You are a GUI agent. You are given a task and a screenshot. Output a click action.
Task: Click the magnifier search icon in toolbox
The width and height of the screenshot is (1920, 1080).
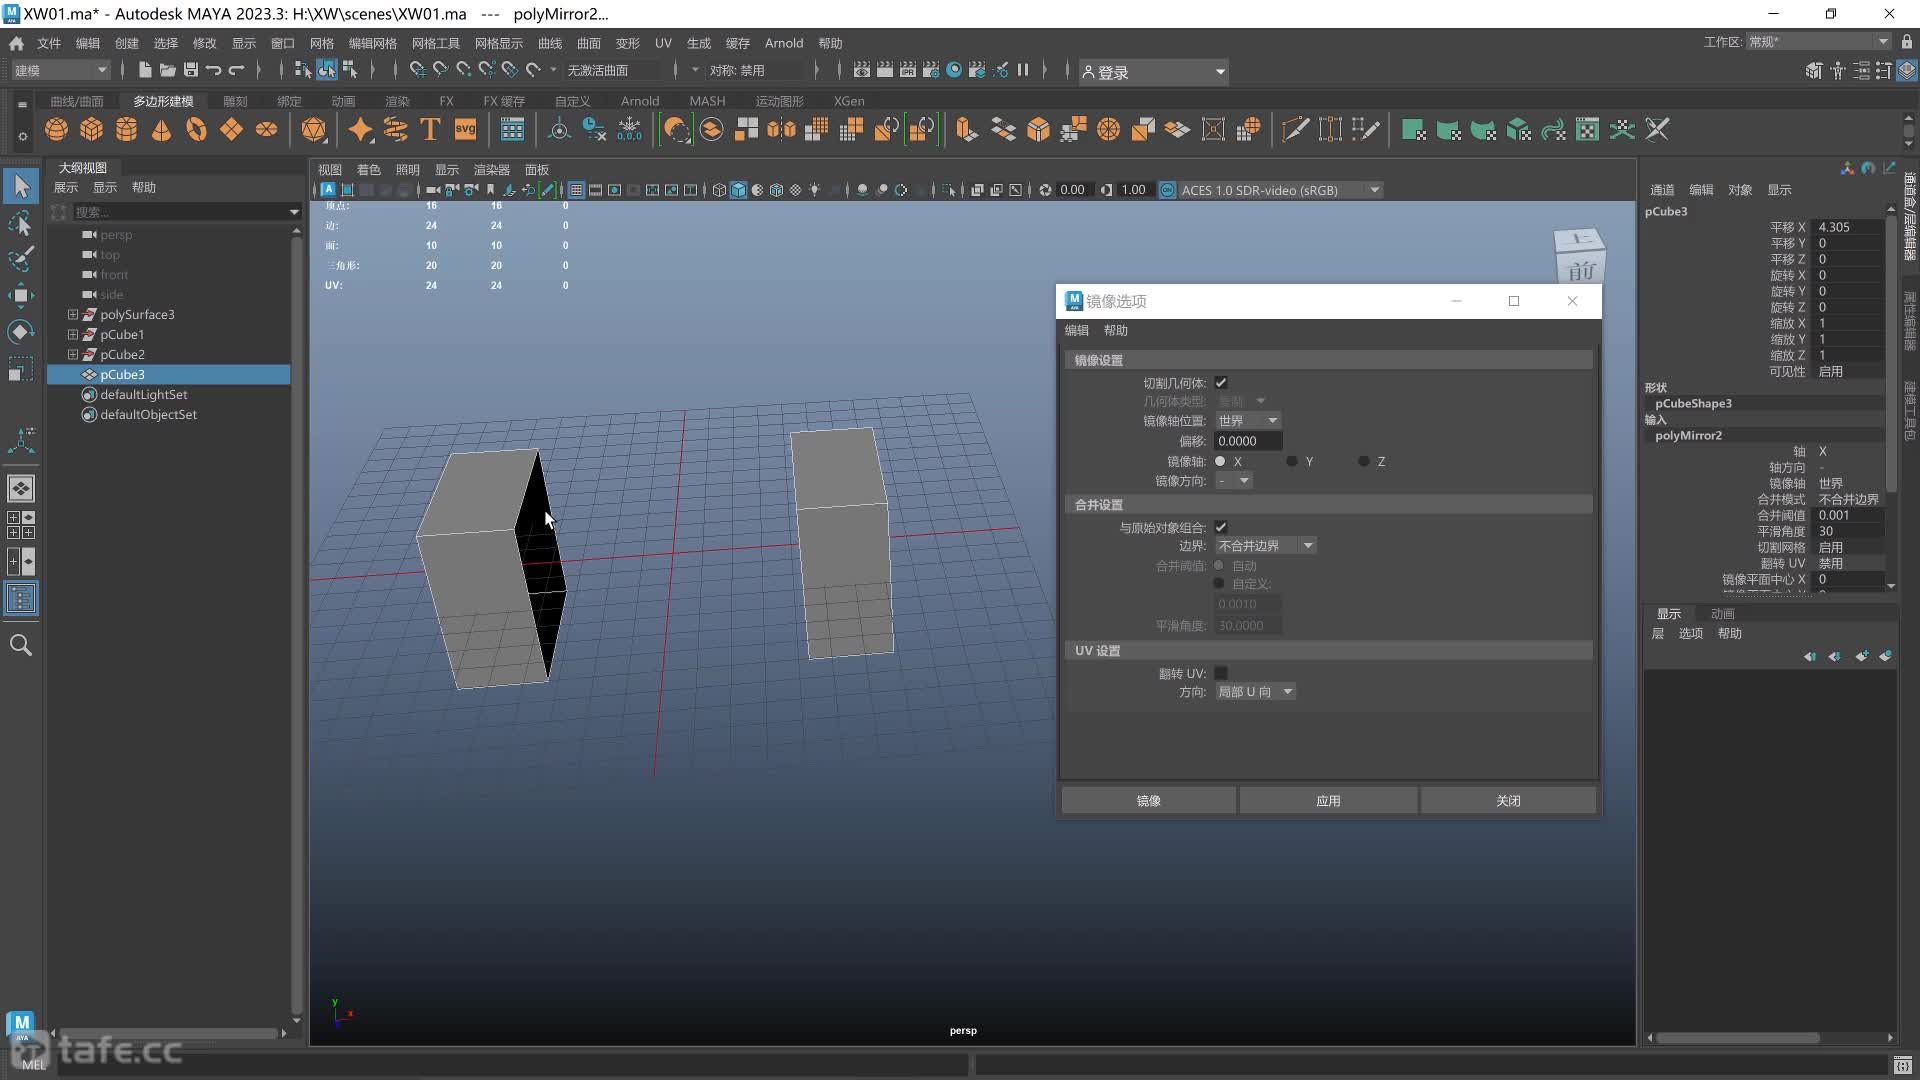21,646
